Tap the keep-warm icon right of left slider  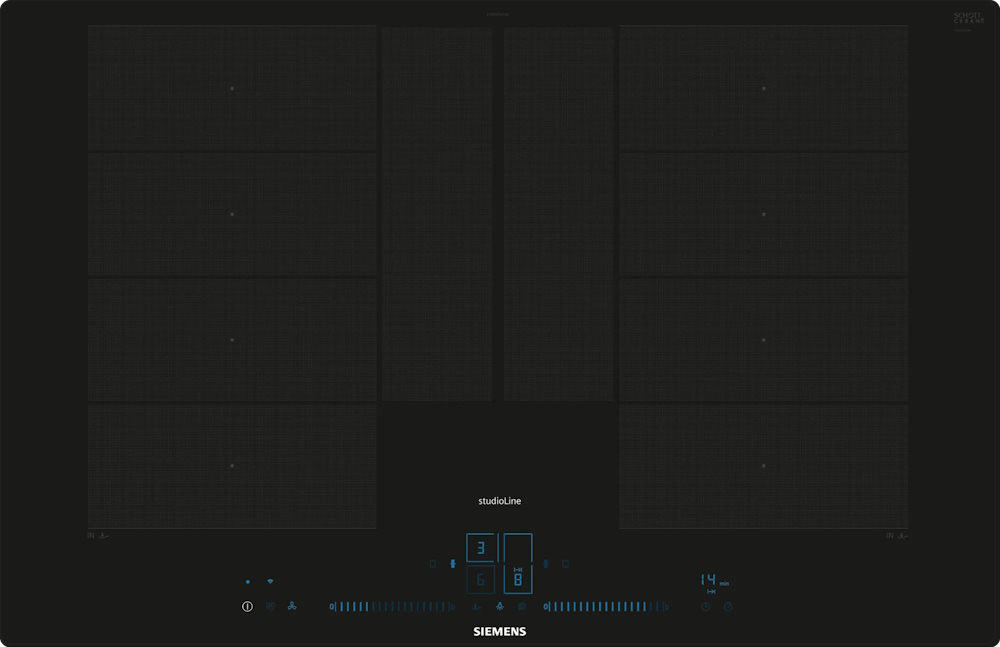coord(476,606)
